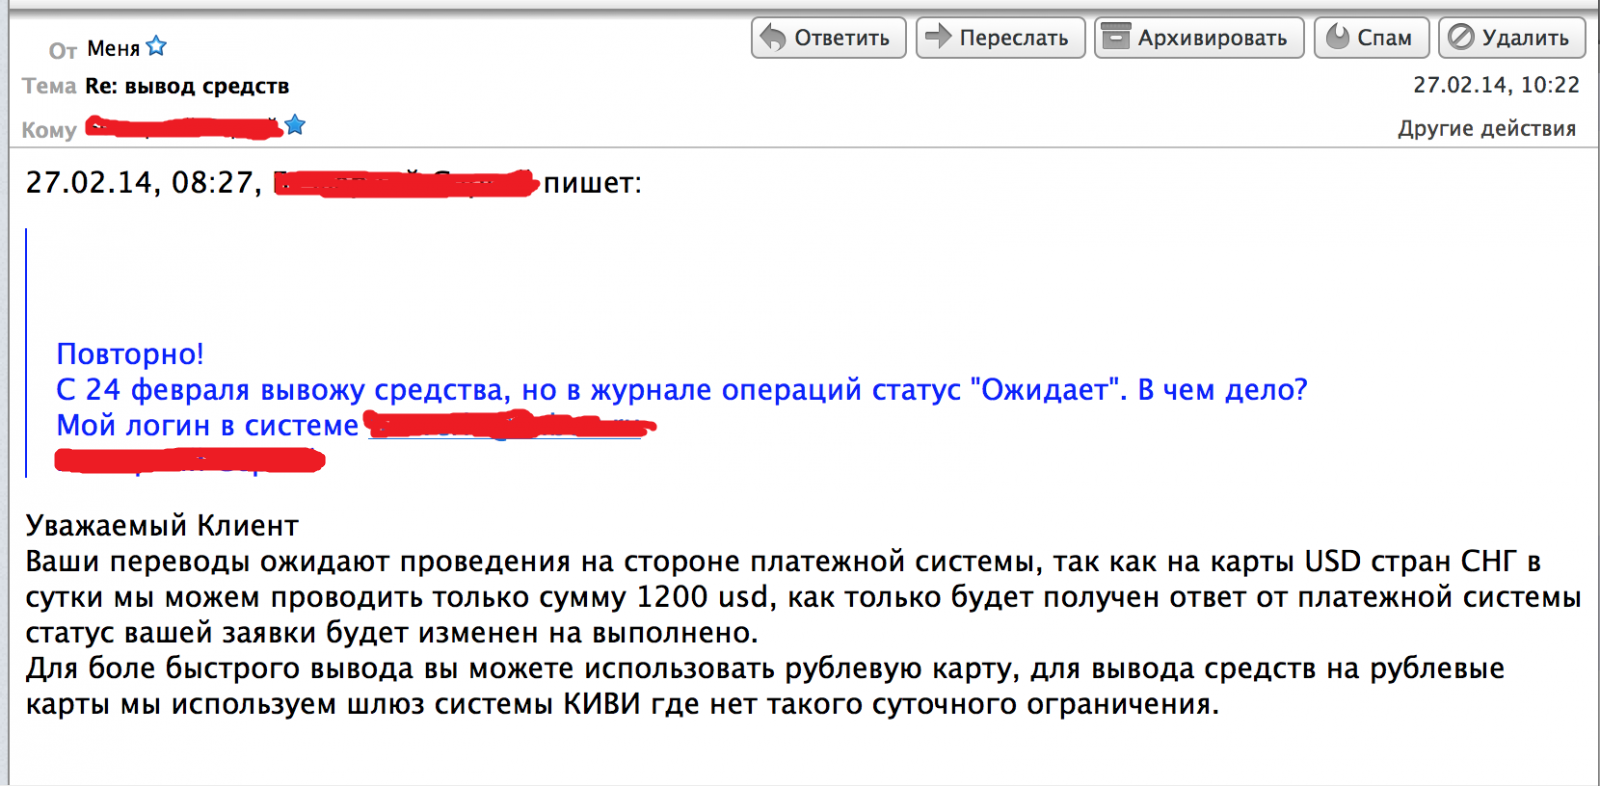The width and height of the screenshot is (1600, 786).
Task: Click the Тема field label
Action: coord(49,86)
